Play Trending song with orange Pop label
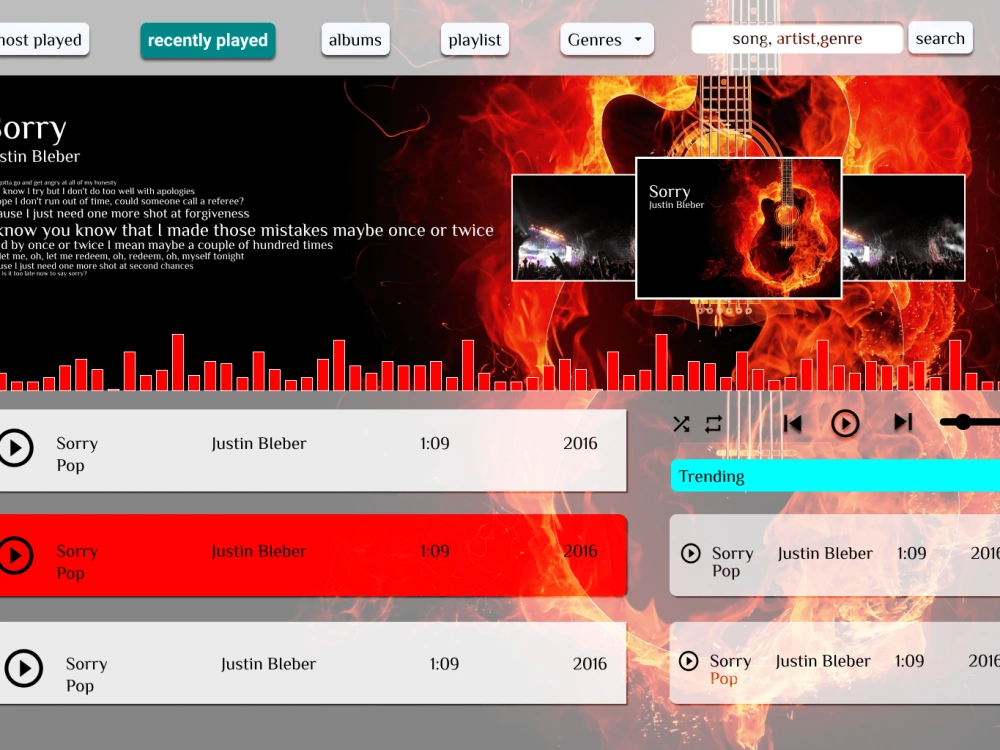The width and height of the screenshot is (1000, 750). (x=688, y=661)
